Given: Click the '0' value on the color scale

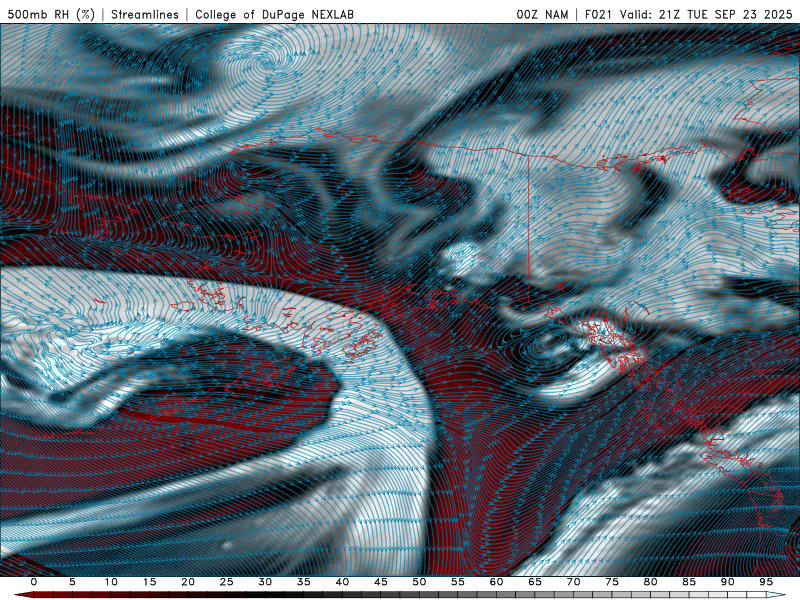Looking at the screenshot, I should [34, 582].
